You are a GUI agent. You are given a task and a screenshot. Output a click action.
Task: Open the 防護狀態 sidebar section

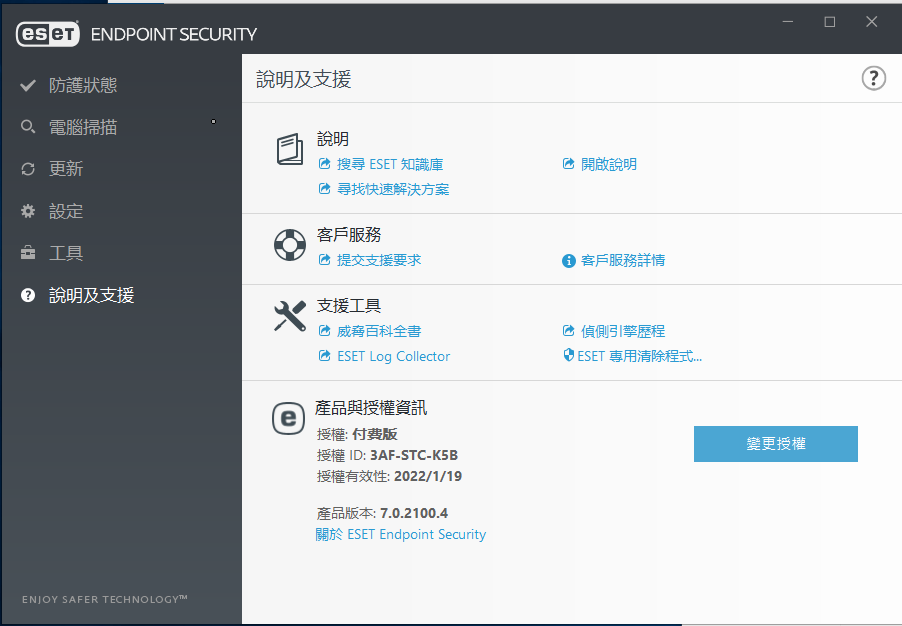coord(83,86)
